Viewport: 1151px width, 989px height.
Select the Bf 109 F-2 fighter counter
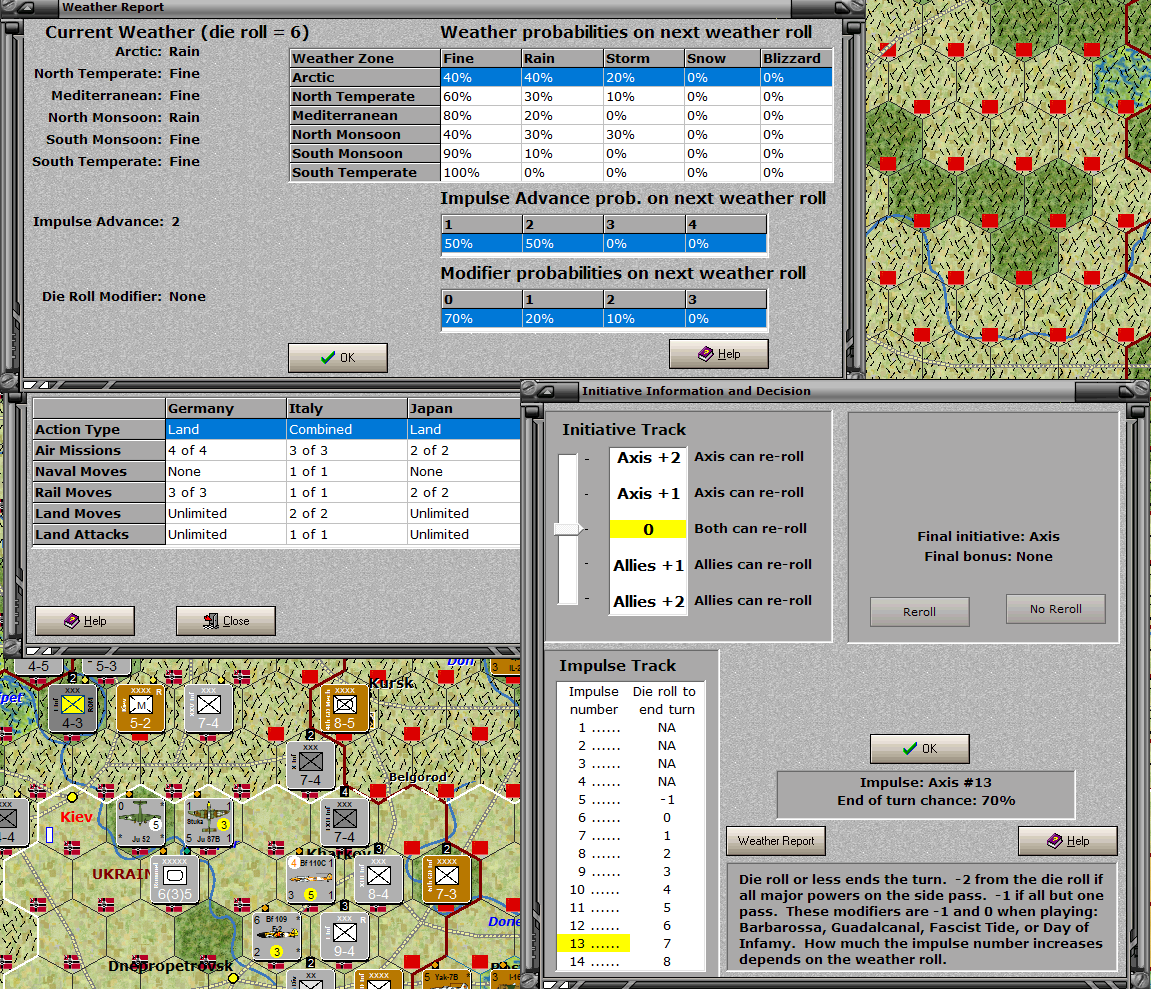coord(277,936)
